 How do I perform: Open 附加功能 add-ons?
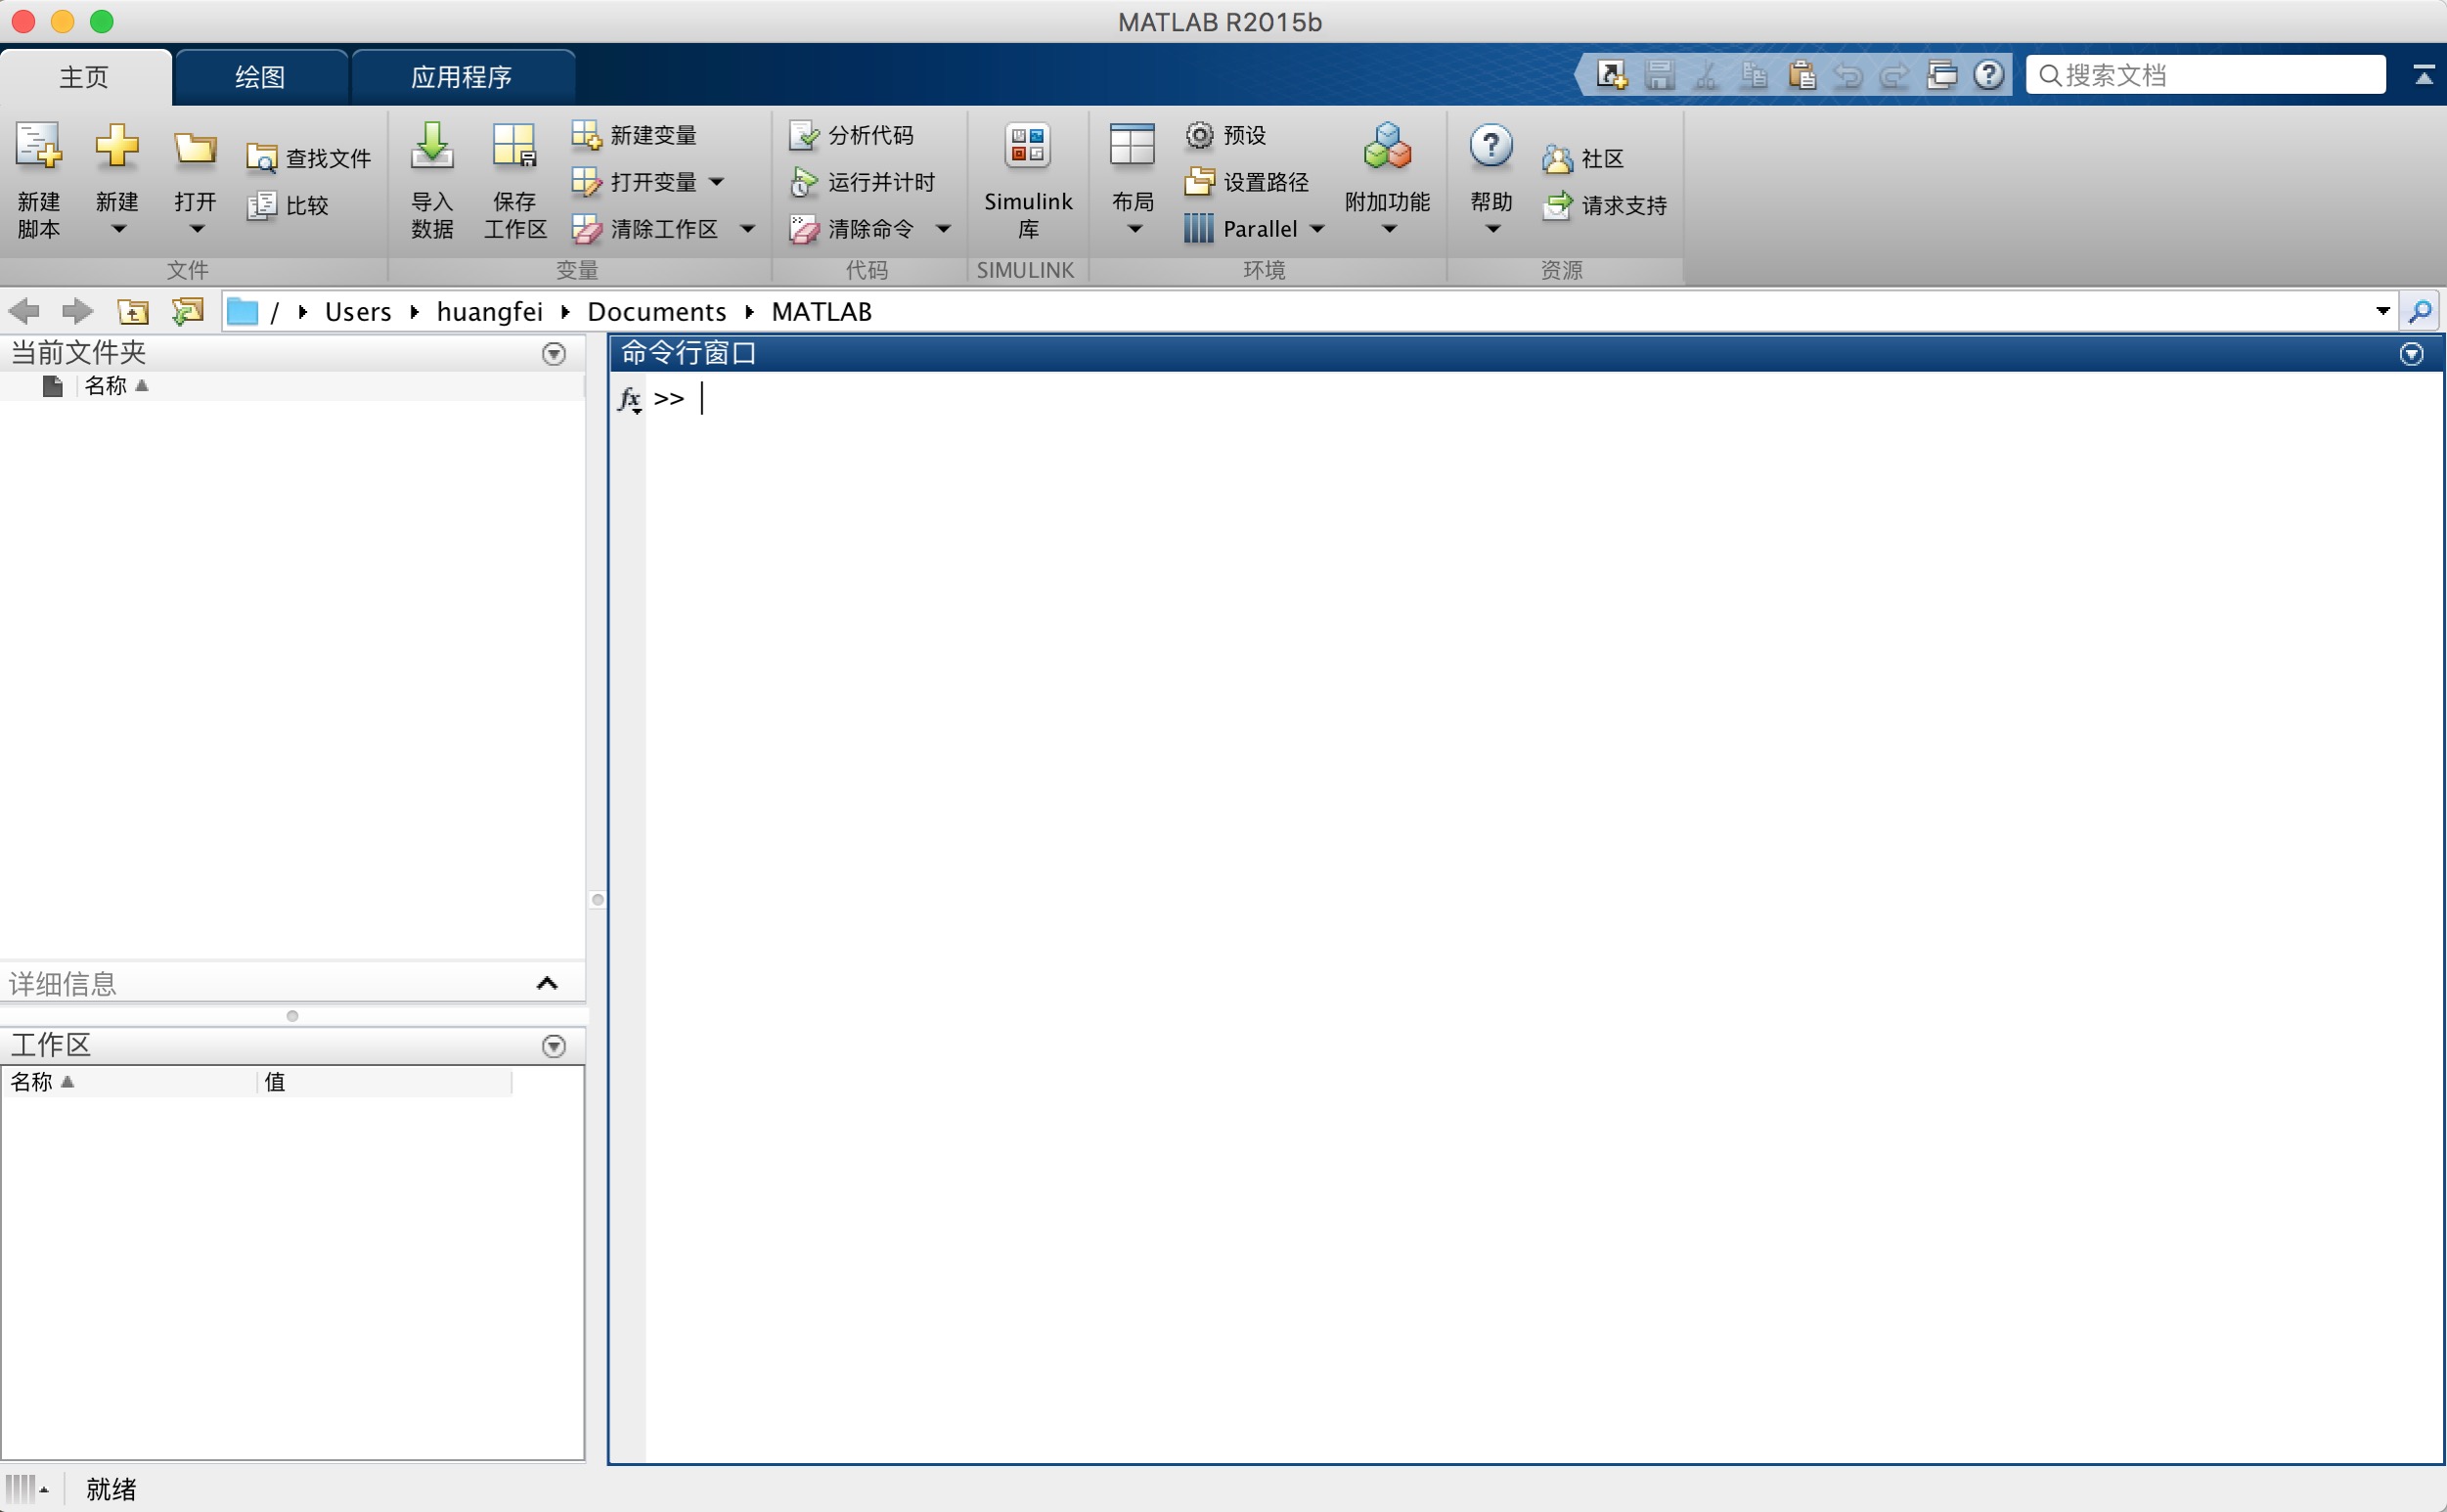coord(1387,180)
